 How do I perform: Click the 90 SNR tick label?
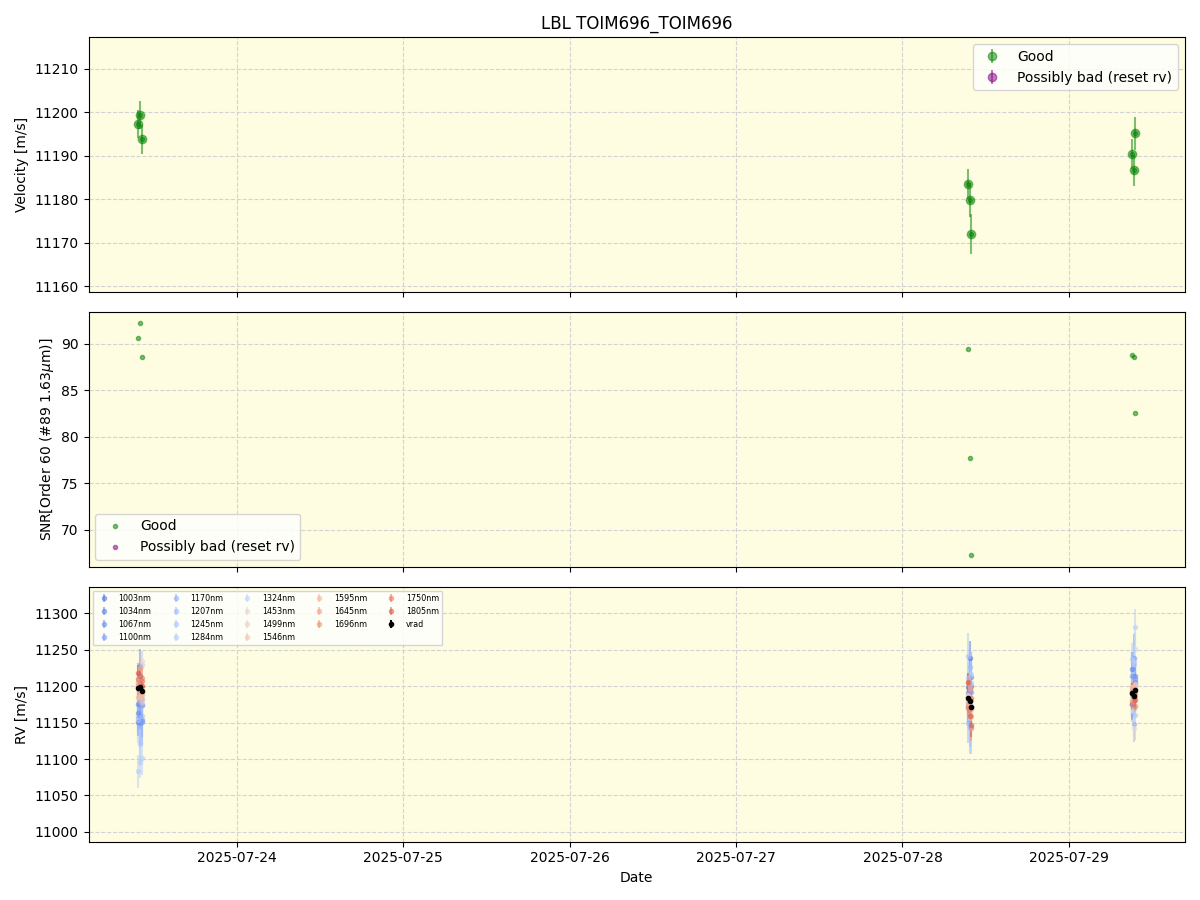(71, 344)
